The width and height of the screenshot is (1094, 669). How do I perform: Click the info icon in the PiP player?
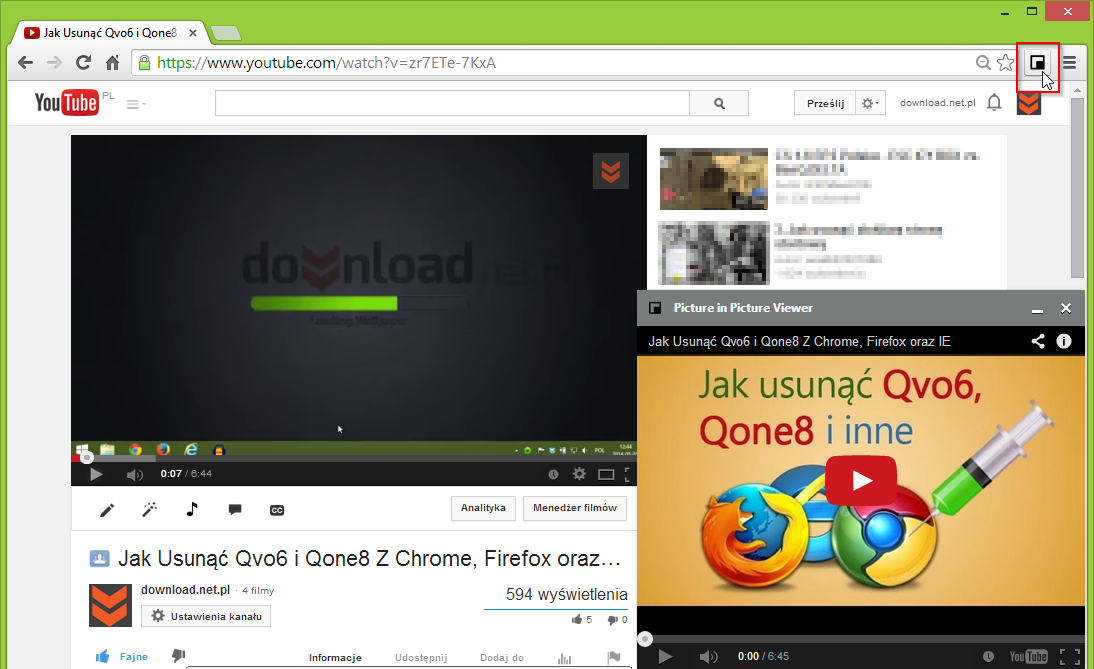pyautogui.click(x=1064, y=341)
